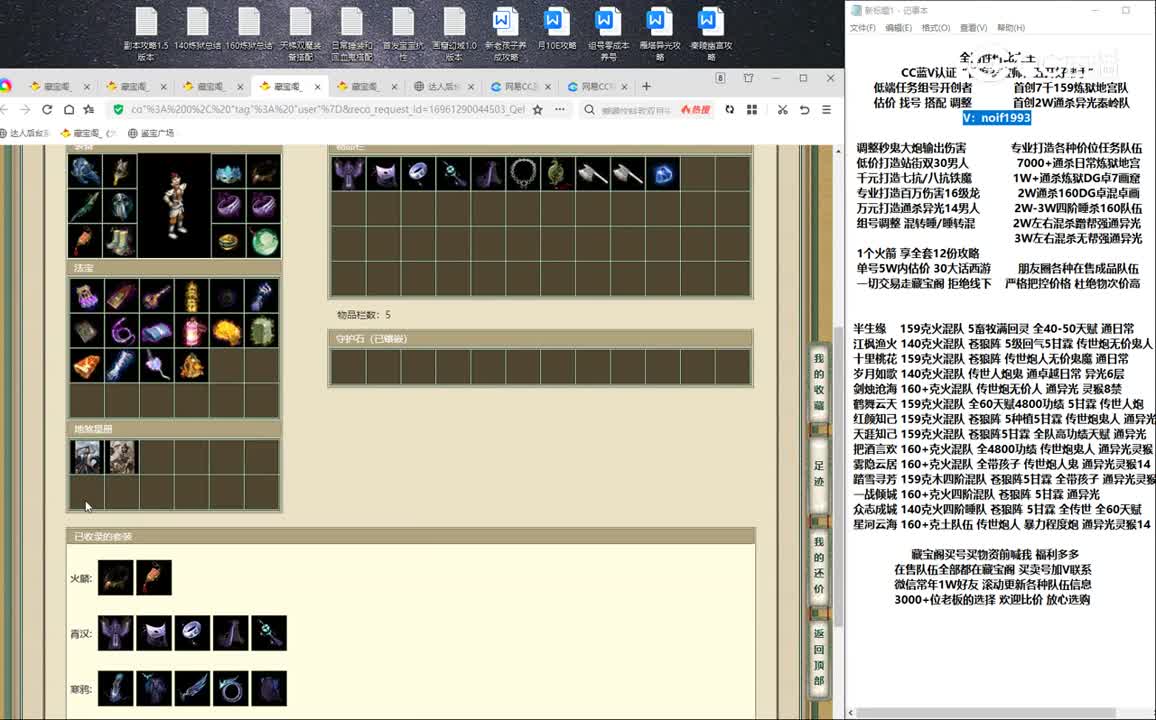Click the ring item in 寒鸦 set row
This screenshot has width=1156, height=720.
coord(231,688)
